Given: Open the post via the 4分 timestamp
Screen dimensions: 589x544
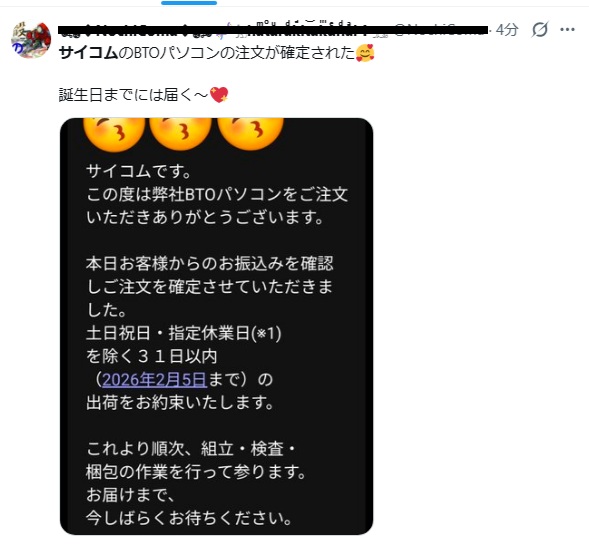Looking at the screenshot, I should 507,30.
